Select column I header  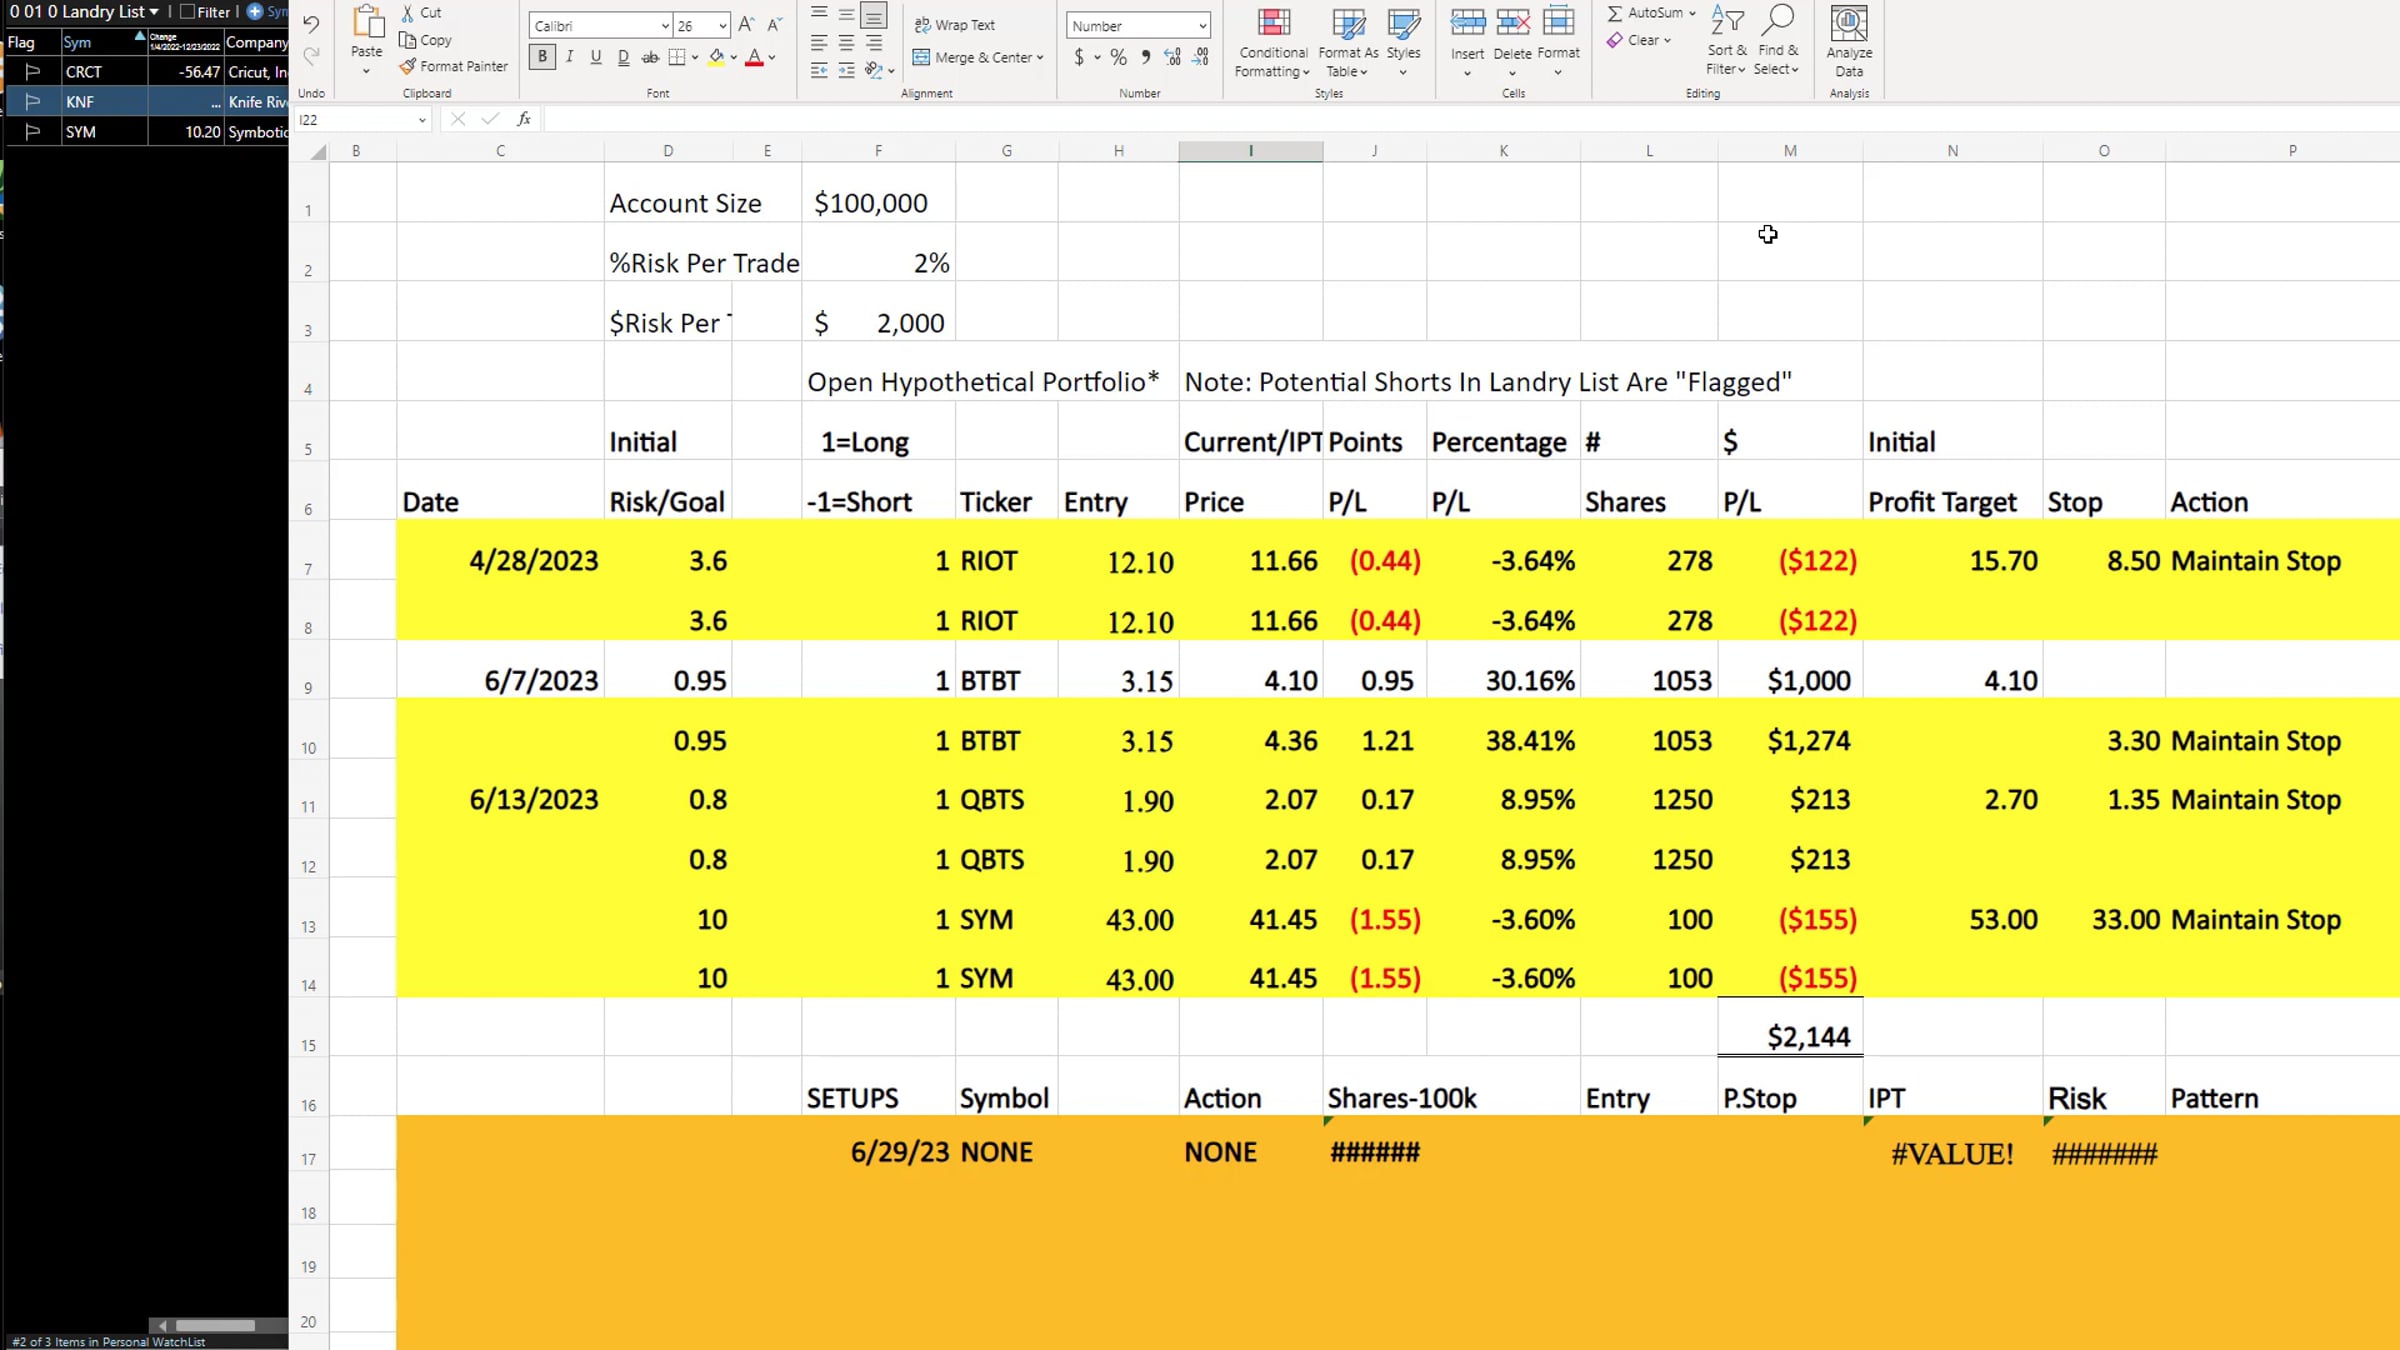coord(1250,151)
